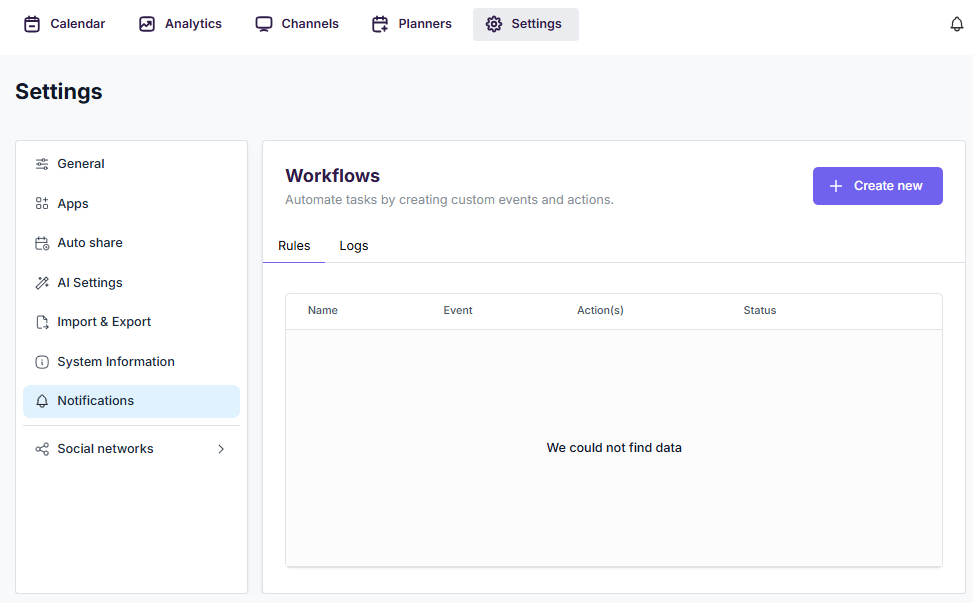Click the AI Settings magic wand icon
The image size is (973, 603).
[42, 283]
